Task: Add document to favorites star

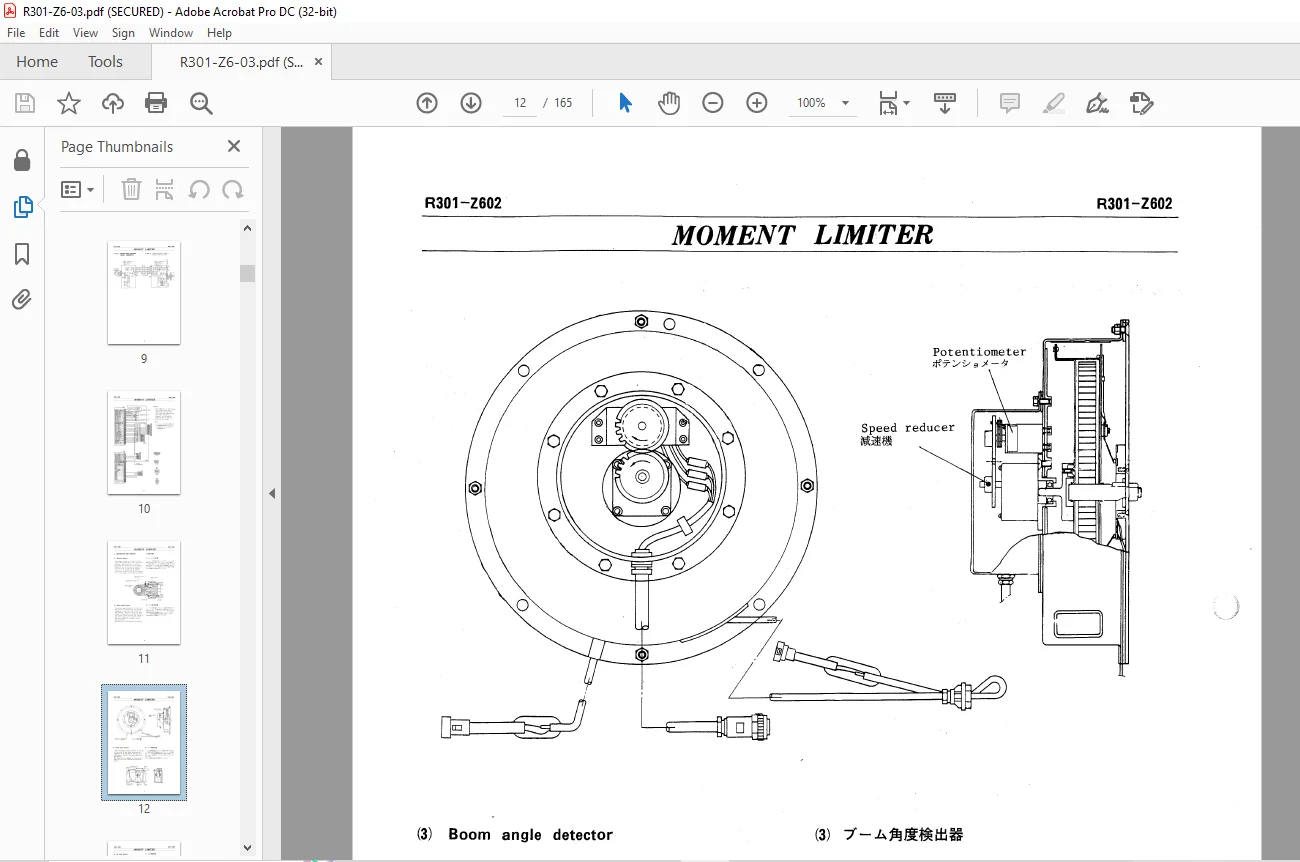Action: click(x=69, y=103)
